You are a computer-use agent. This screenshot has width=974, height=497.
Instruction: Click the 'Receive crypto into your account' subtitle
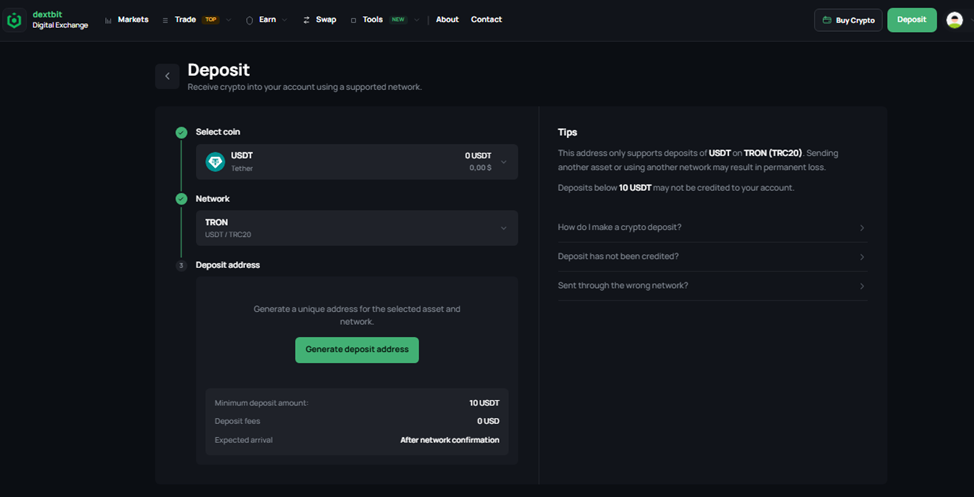click(305, 88)
